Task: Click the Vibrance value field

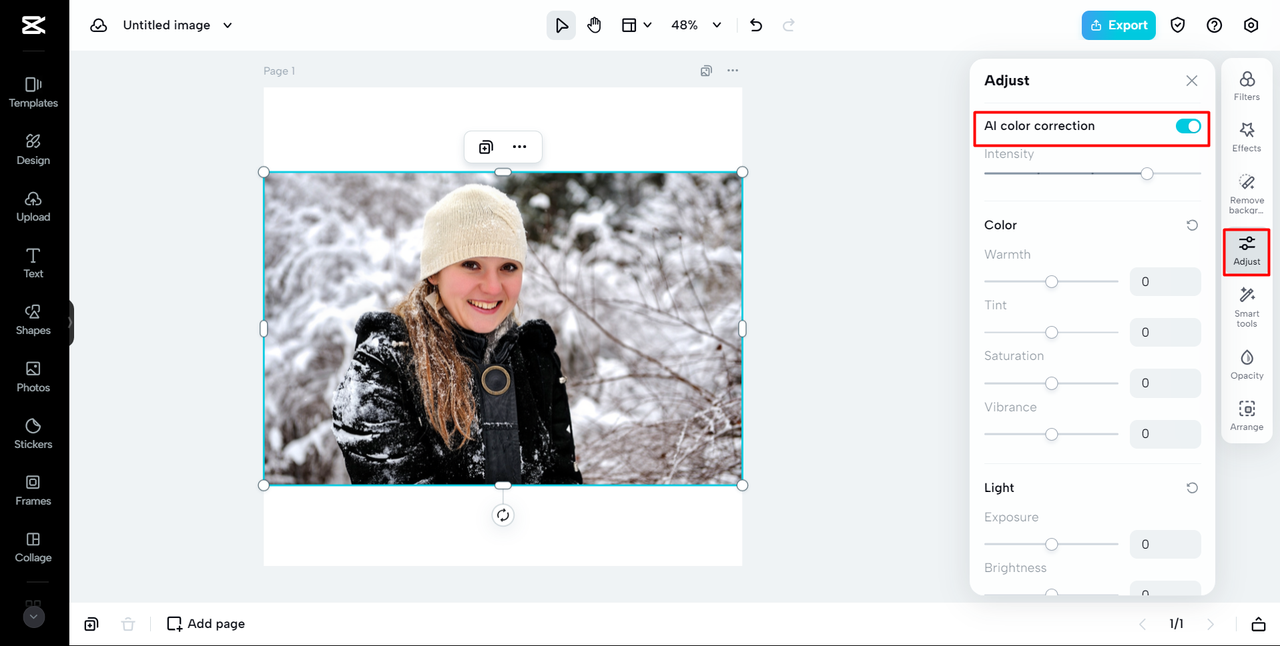Action: 1165,434
